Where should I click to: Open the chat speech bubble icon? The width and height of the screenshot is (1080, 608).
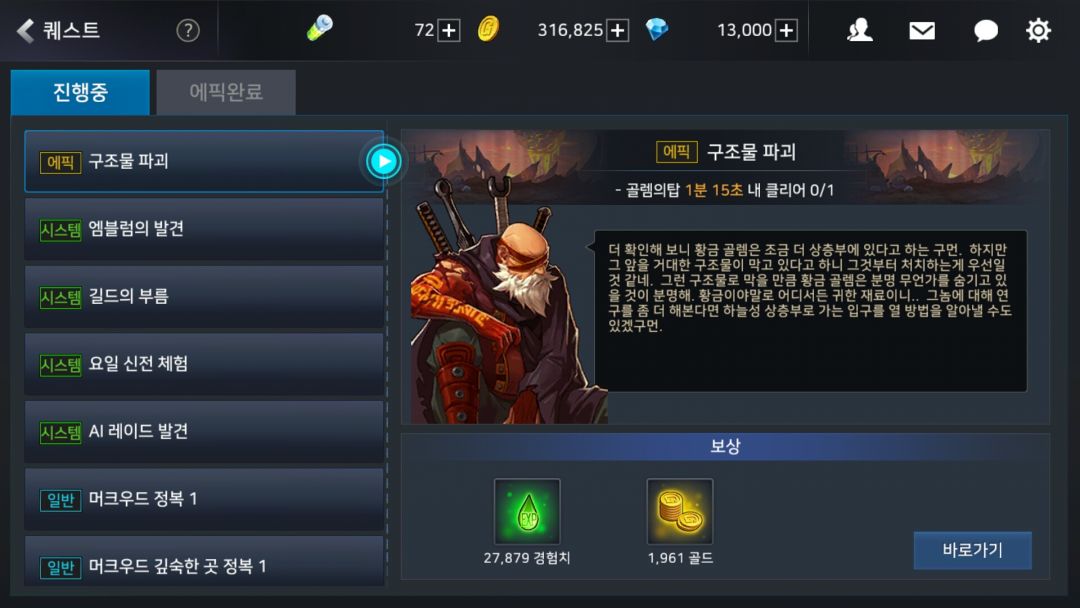pos(985,30)
